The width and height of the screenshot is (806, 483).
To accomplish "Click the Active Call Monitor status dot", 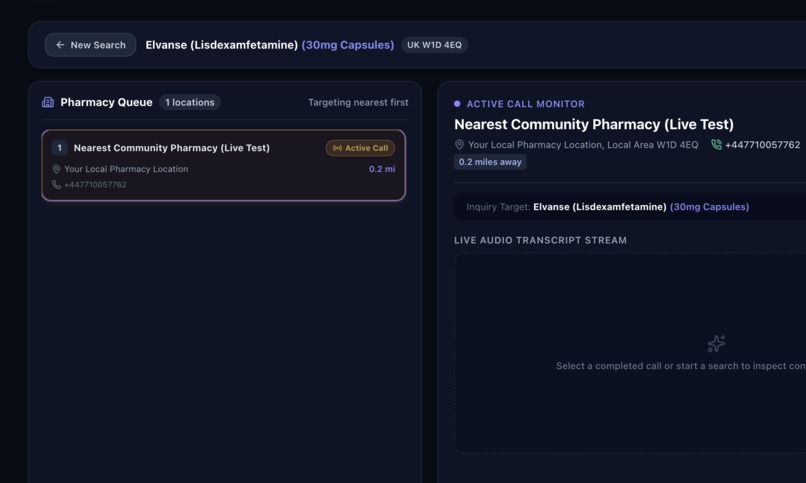I will coord(457,104).
